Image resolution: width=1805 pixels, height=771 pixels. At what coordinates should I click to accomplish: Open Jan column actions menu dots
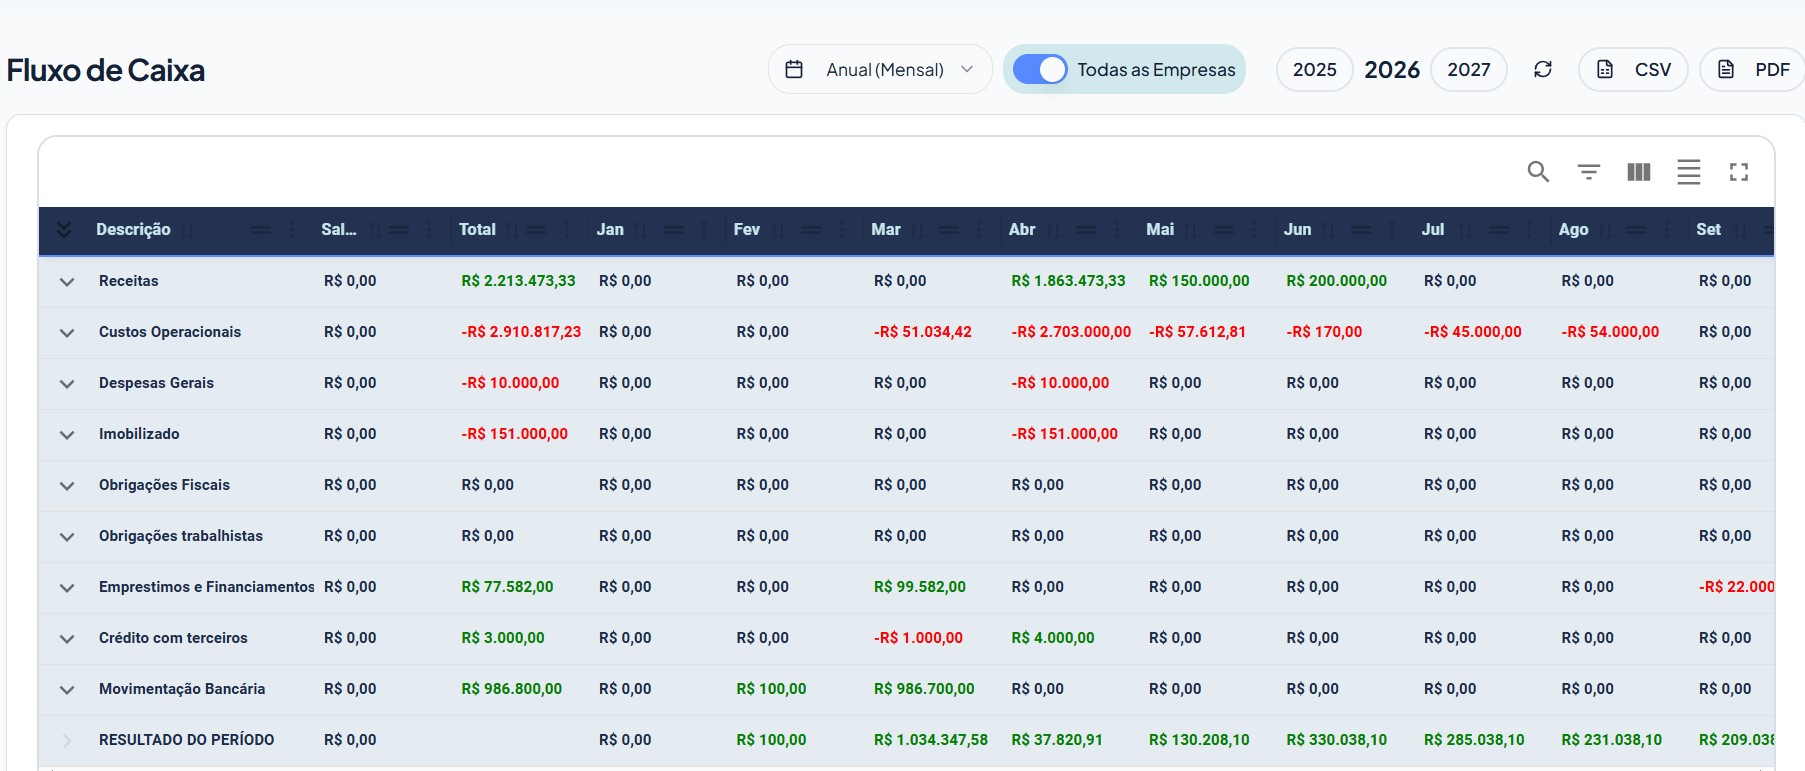pos(704,230)
